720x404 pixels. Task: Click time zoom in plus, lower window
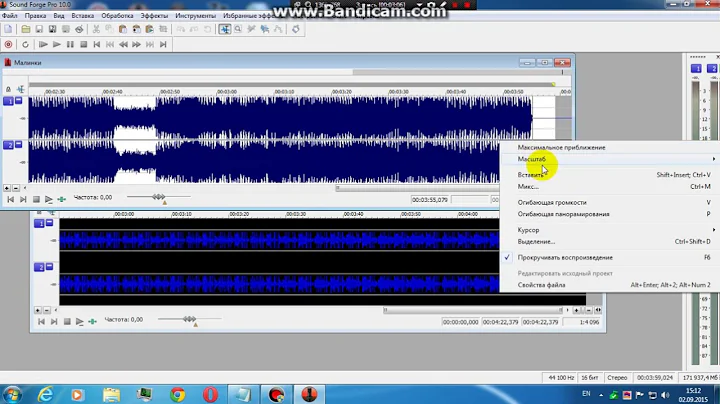pyautogui.click(x=576, y=310)
